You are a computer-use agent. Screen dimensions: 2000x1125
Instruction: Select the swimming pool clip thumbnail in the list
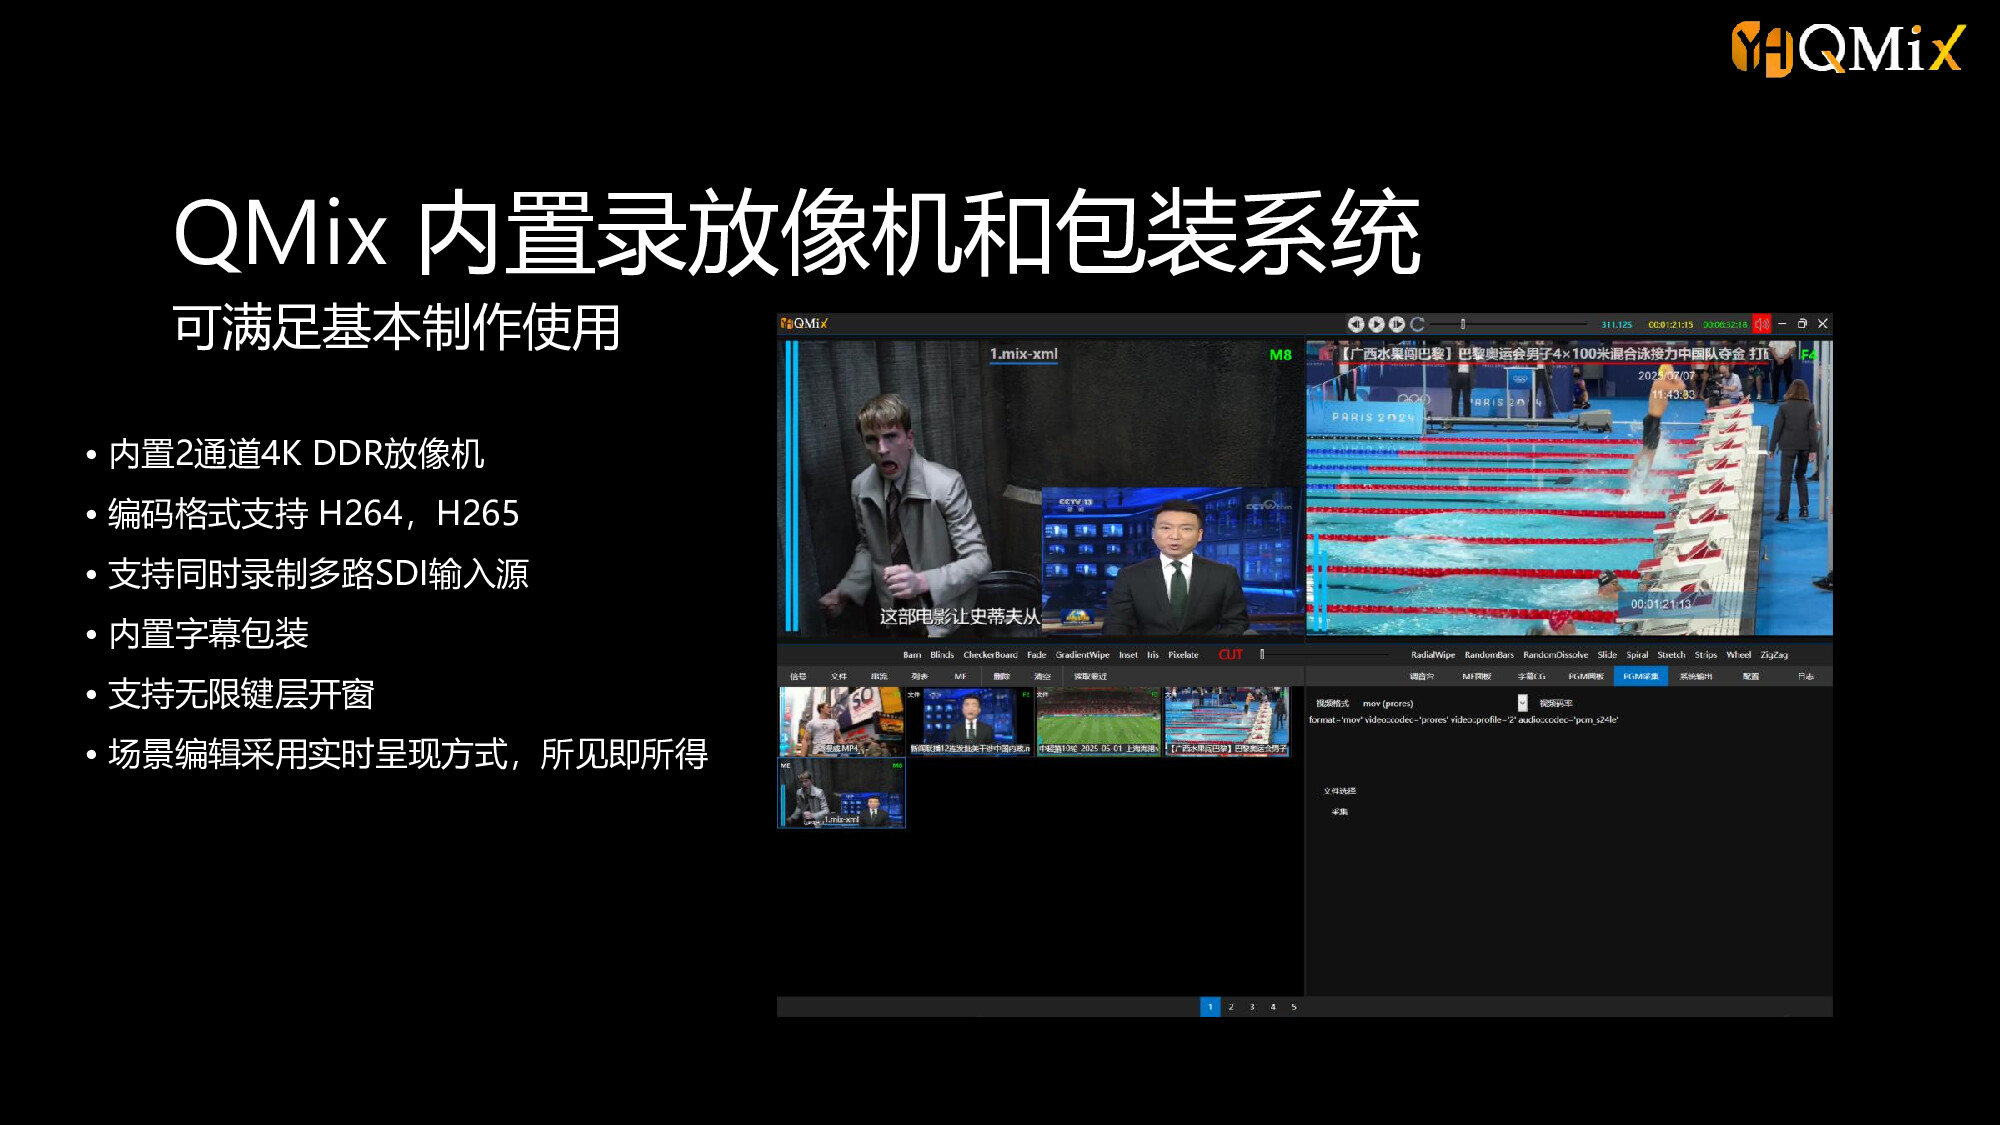(x=1227, y=721)
